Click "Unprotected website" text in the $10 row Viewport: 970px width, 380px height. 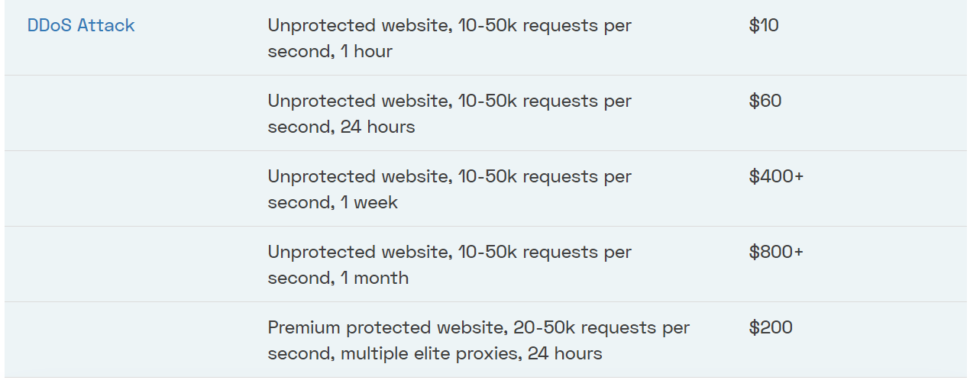(x=359, y=25)
